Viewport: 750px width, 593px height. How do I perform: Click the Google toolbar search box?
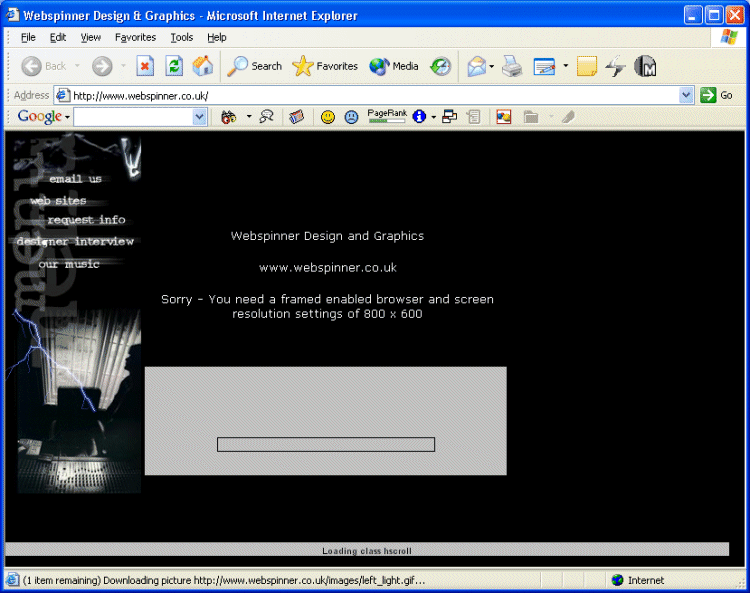133,117
